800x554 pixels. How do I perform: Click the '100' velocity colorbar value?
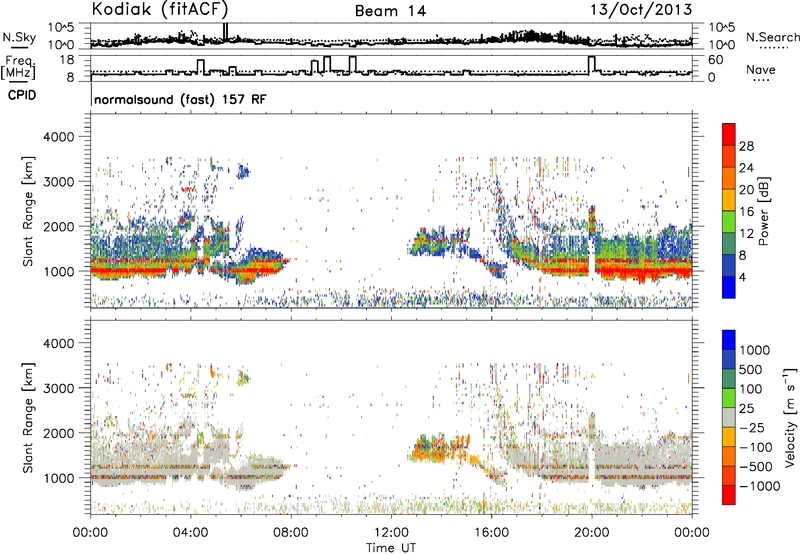click(x=753, y=389)
